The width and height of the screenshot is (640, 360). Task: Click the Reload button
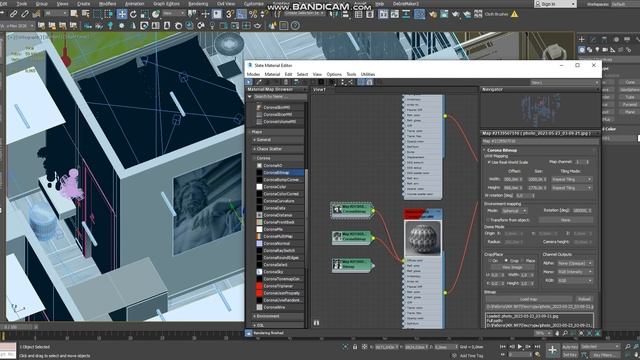[584, 299]
